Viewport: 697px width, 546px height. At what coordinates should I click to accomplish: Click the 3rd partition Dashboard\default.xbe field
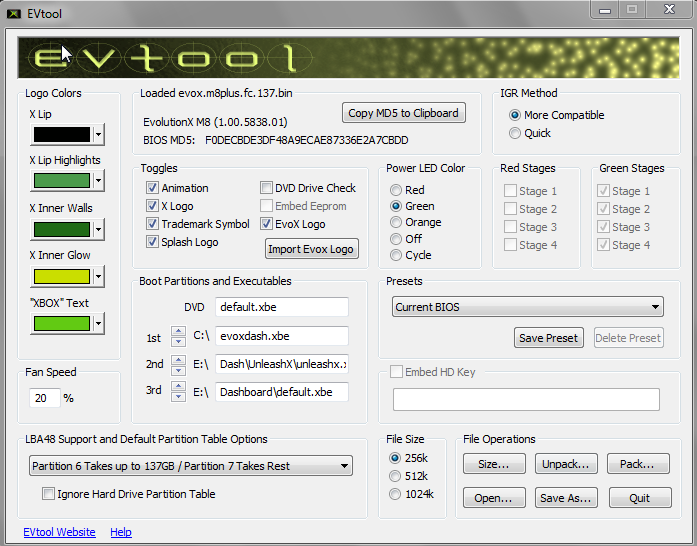click(x=282, y=392)
